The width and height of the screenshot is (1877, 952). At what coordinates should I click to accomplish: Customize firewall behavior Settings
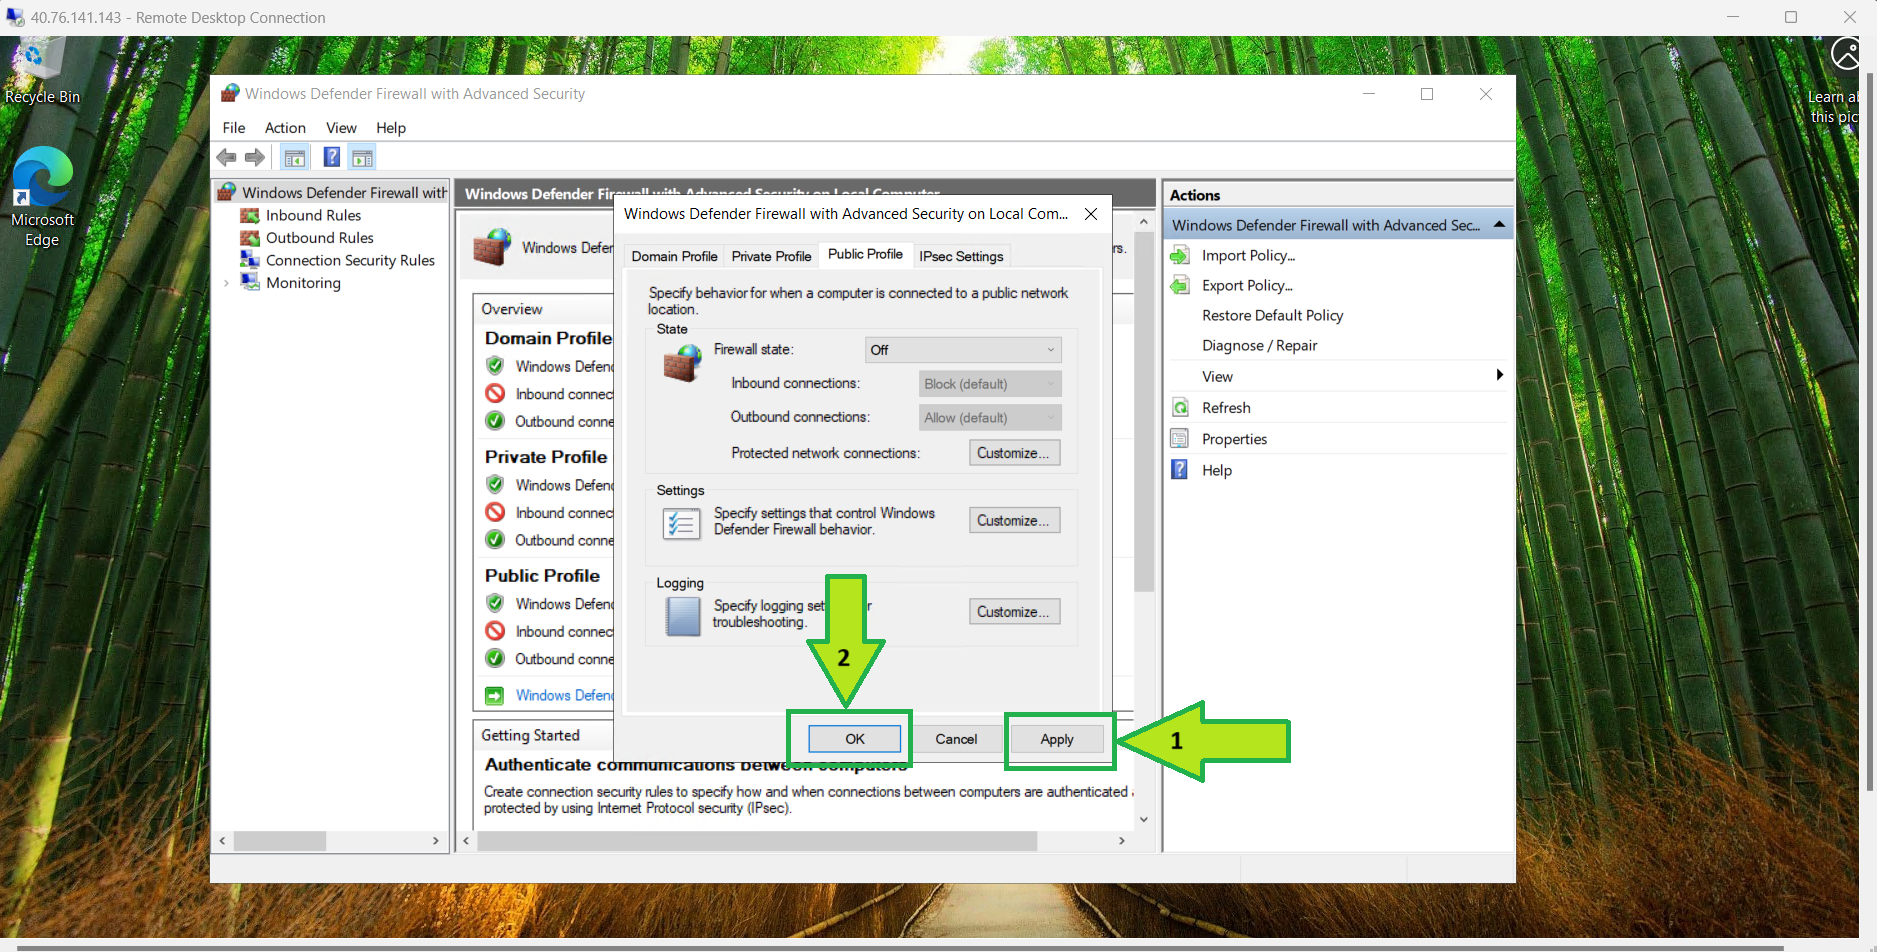click(1014, 521)
